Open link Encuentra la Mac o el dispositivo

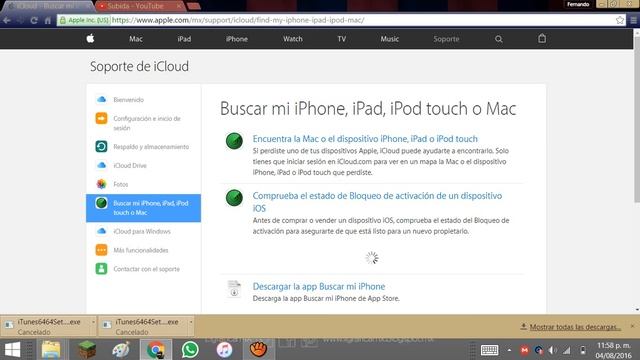[365, 139]
